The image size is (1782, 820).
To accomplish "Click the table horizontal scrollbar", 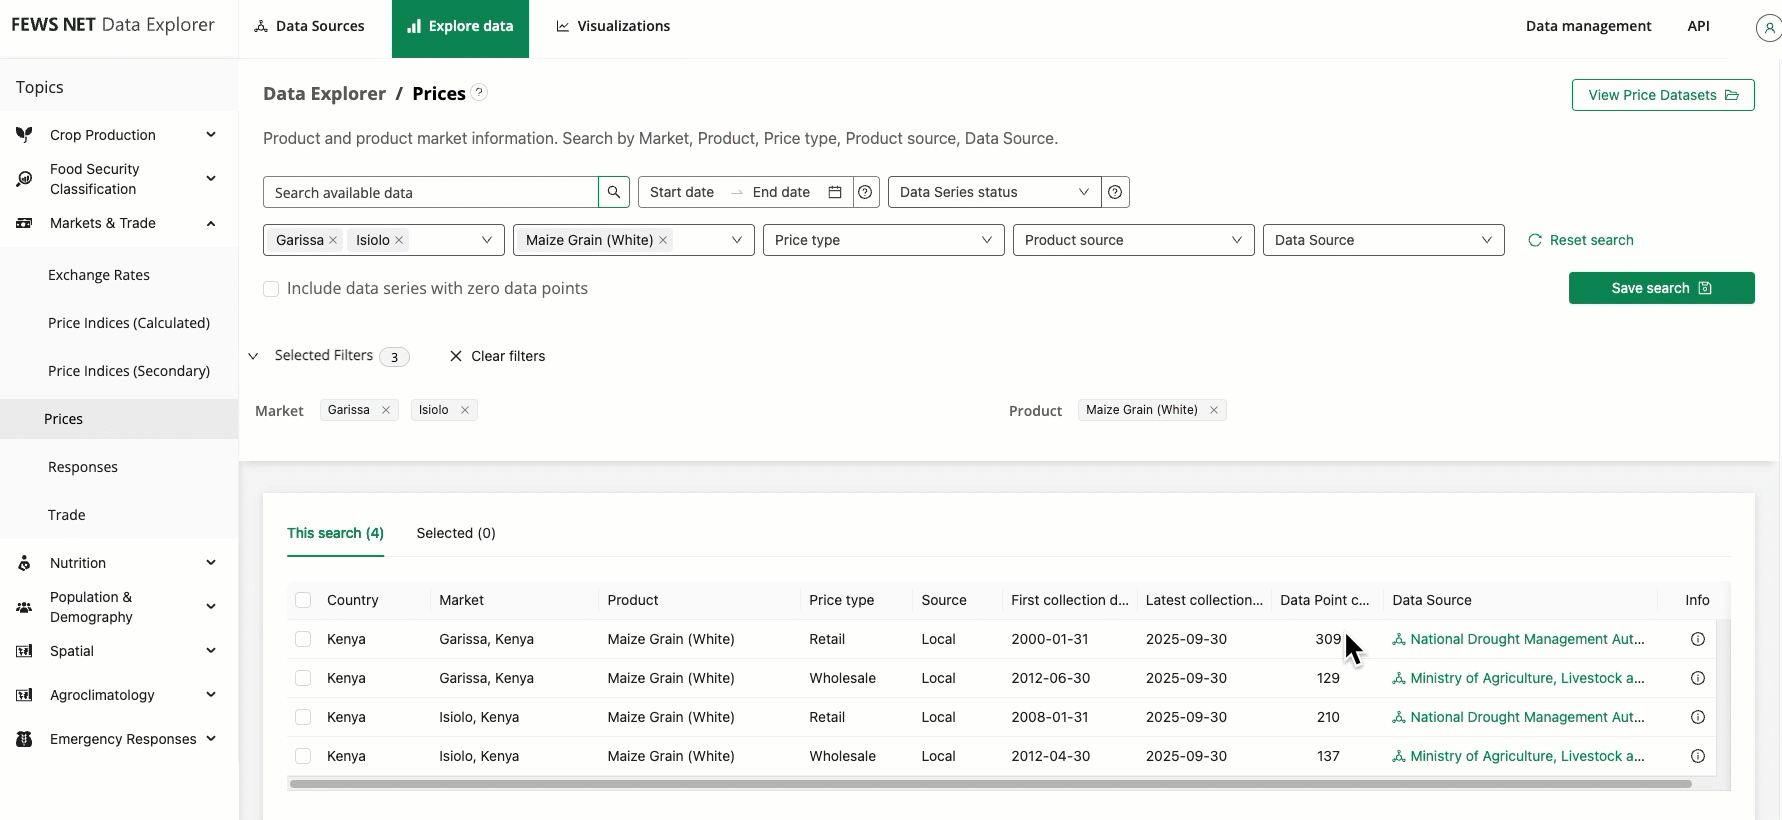I will (x=990, y=784).
